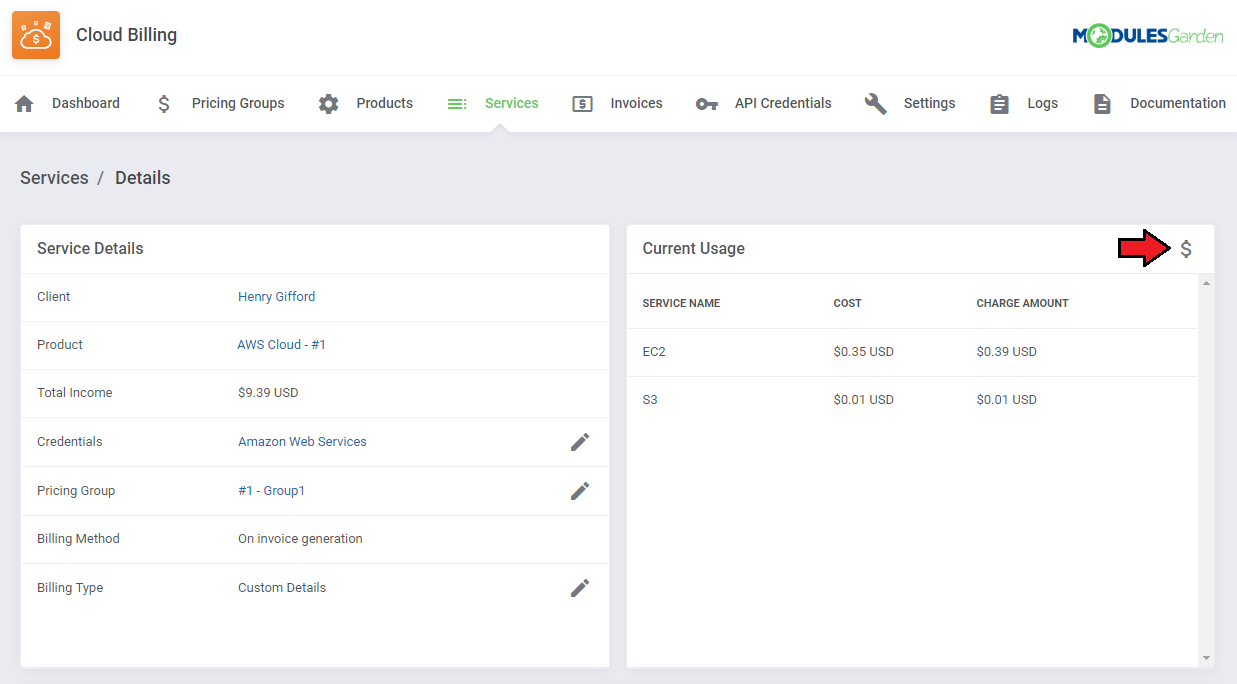Click the Documentation file icon
This screenshot has height=684, width=1237.
pos(1102,104)
